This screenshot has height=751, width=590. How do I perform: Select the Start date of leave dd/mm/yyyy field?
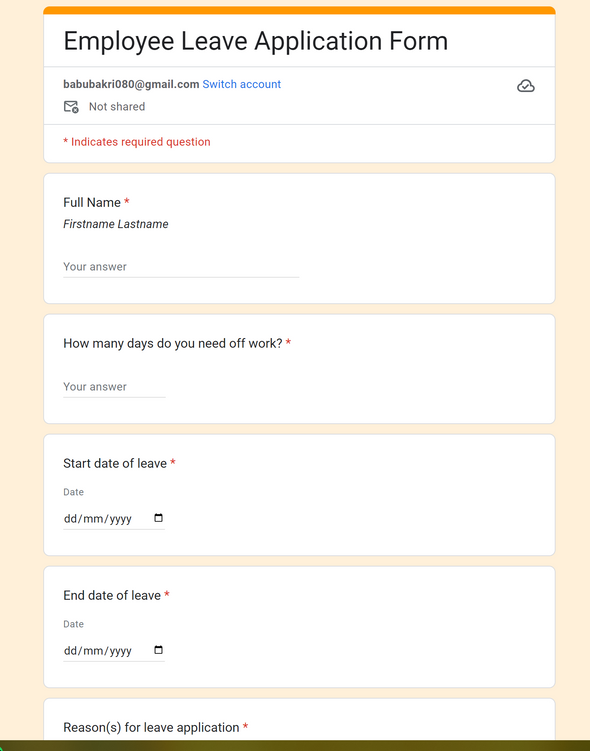tap(113, 518)
